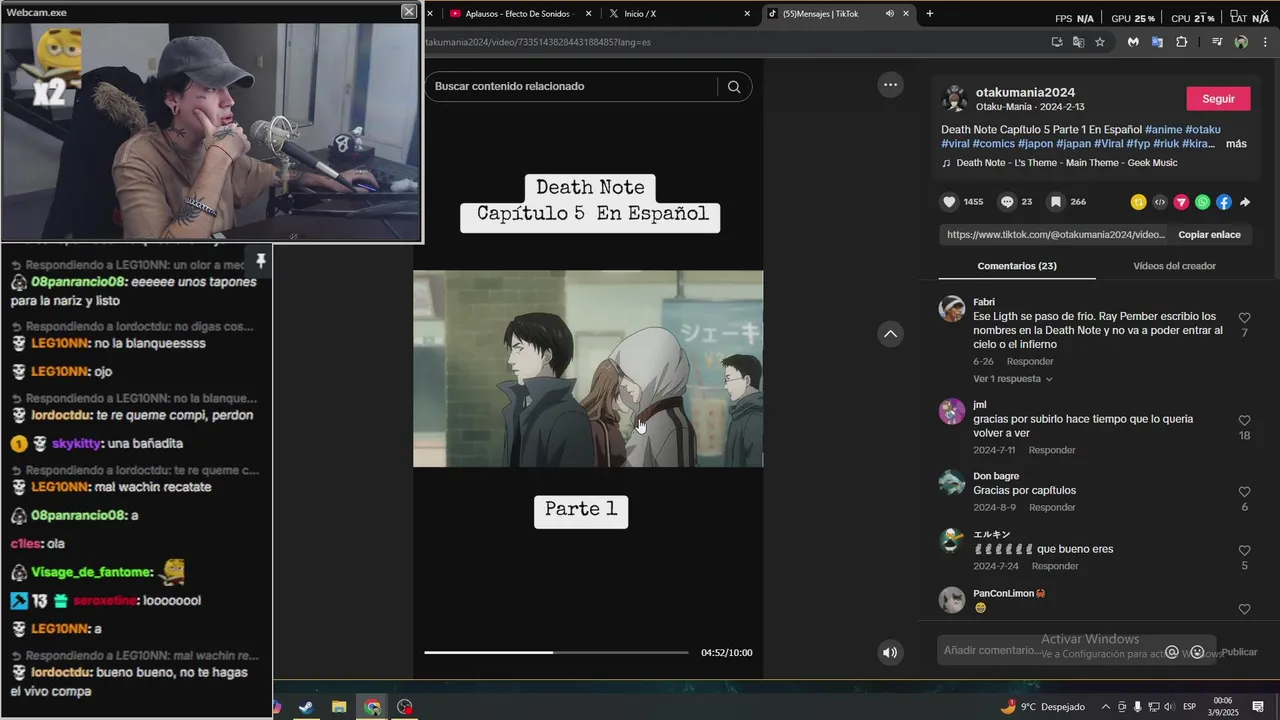Mute the TikTok tab audio
The image size is (1280, 720).
coord(890,13)
